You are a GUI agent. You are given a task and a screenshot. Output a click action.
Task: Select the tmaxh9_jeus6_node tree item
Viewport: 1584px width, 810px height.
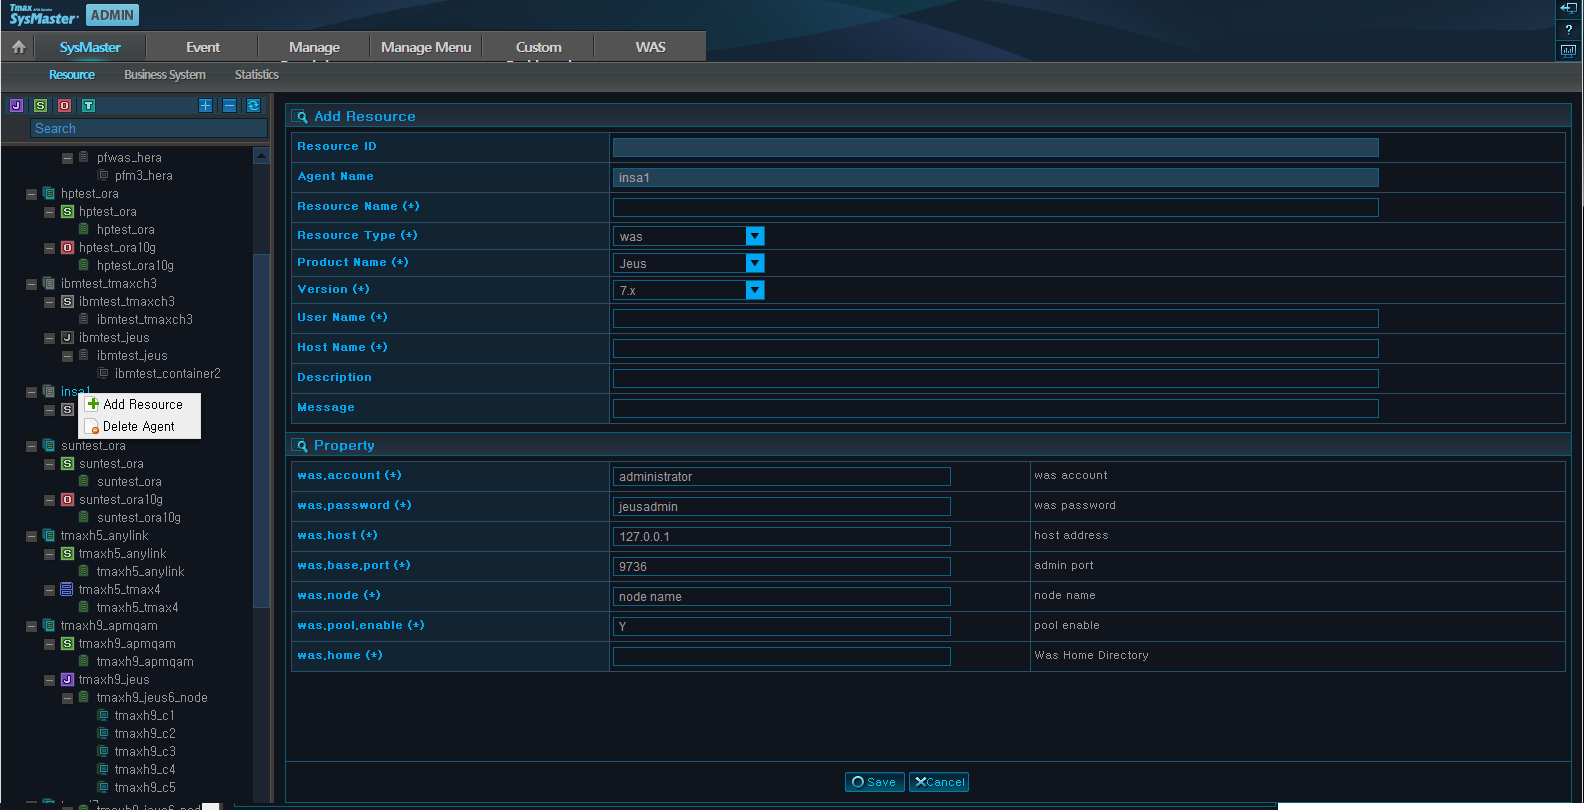tap(152, 697)
